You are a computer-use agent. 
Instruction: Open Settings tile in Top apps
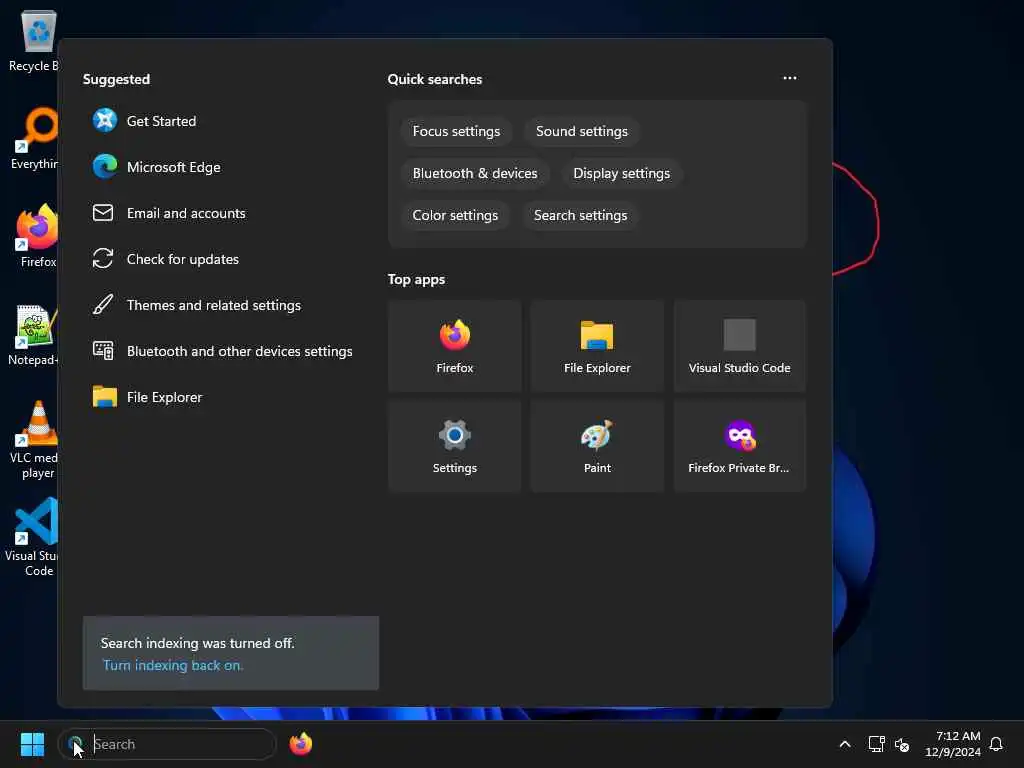coord(455,446)
